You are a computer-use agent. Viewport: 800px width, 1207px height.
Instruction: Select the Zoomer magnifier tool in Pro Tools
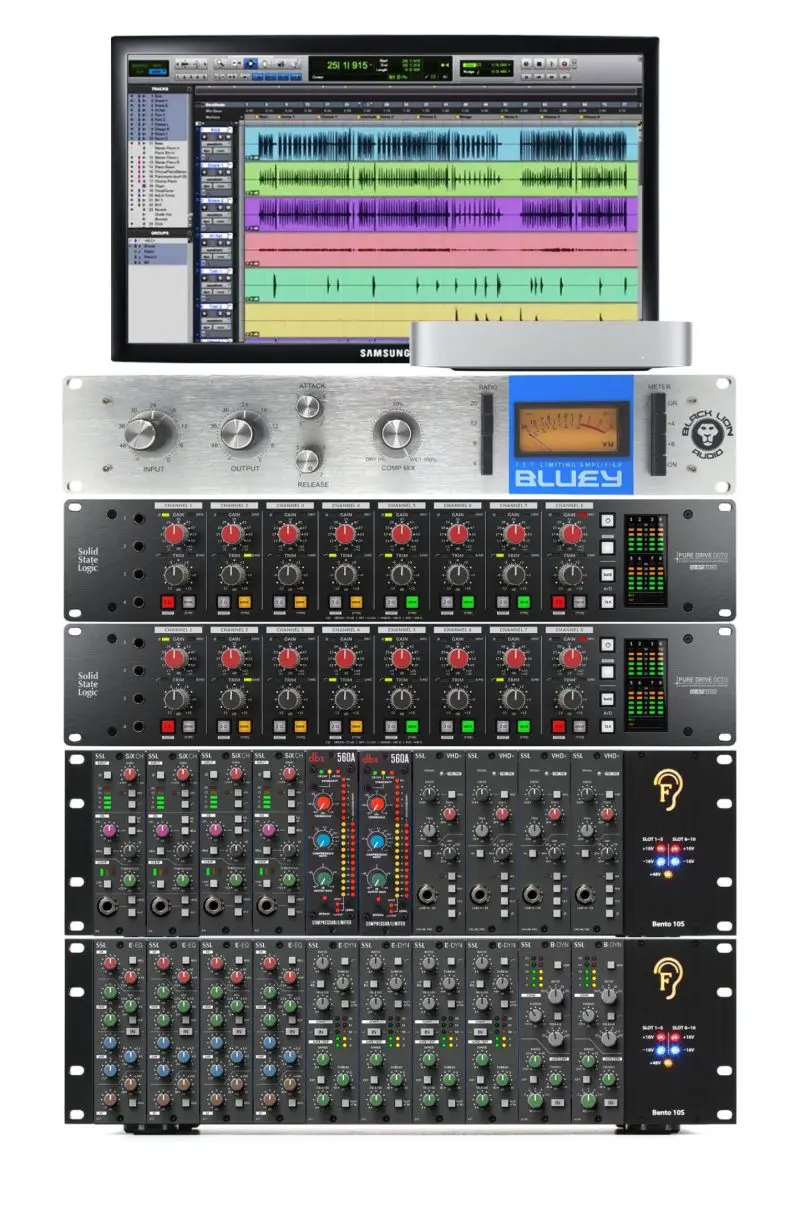pos(220,63)
